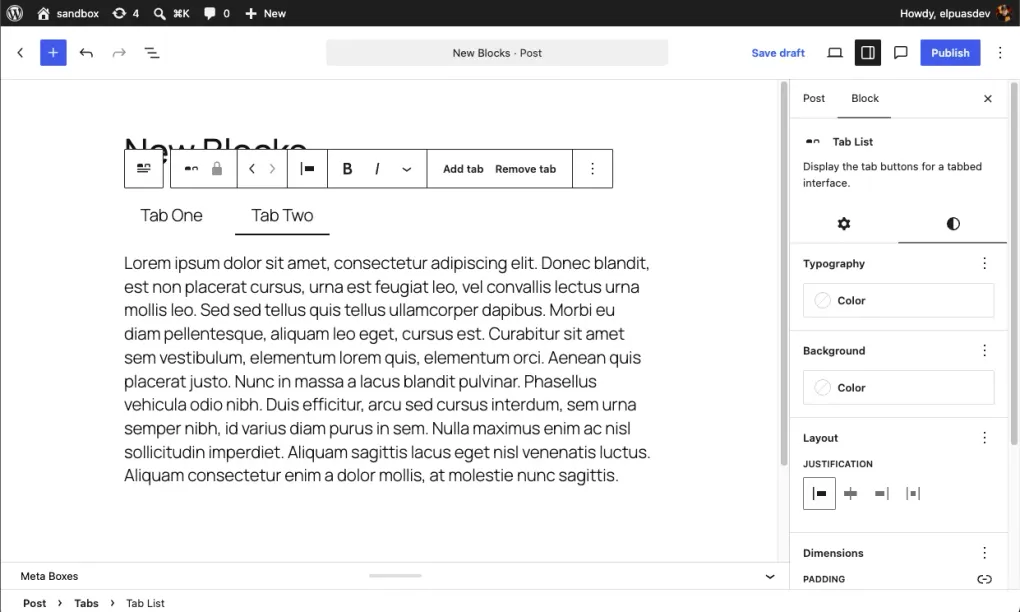
Task: Select the Tab One tab
Action: (x=171, y=215)
